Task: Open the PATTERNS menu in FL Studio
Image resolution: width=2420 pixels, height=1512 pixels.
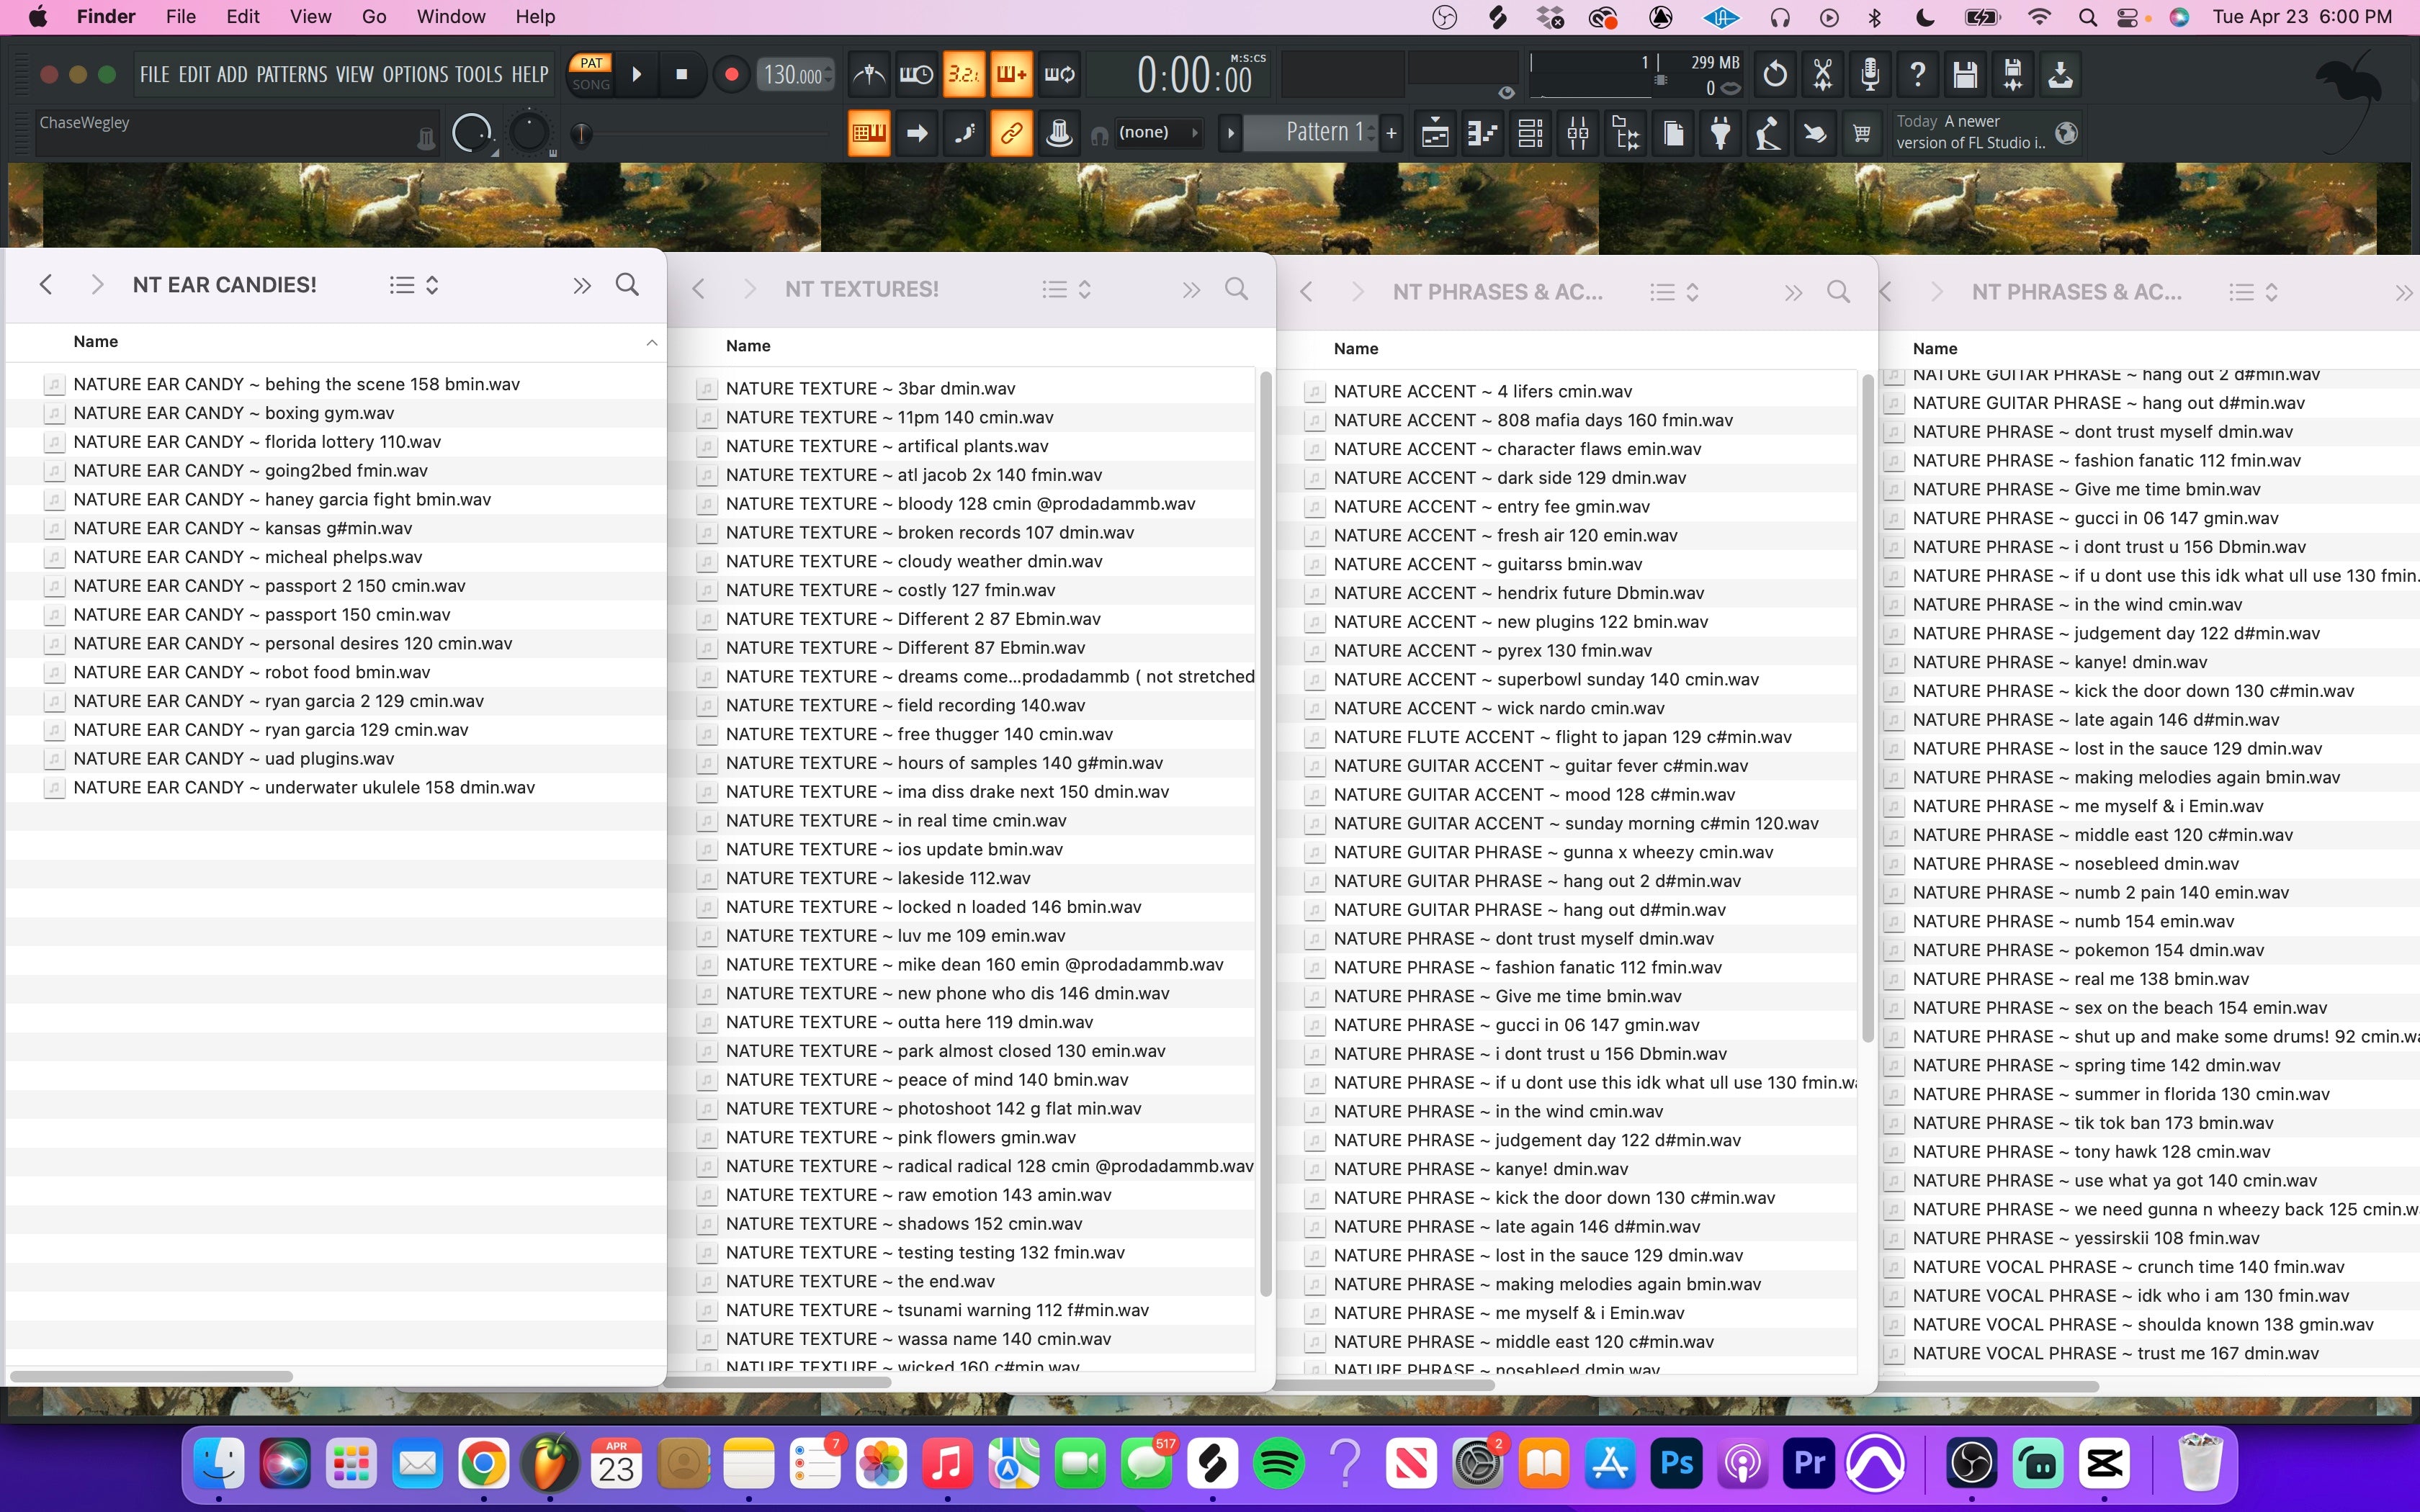Action: (x=291, y=75)
